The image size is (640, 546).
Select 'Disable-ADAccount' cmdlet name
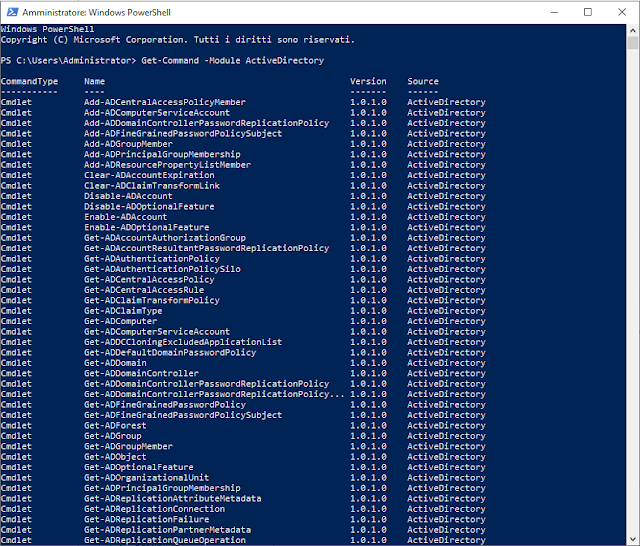click(x=128, y=196)
